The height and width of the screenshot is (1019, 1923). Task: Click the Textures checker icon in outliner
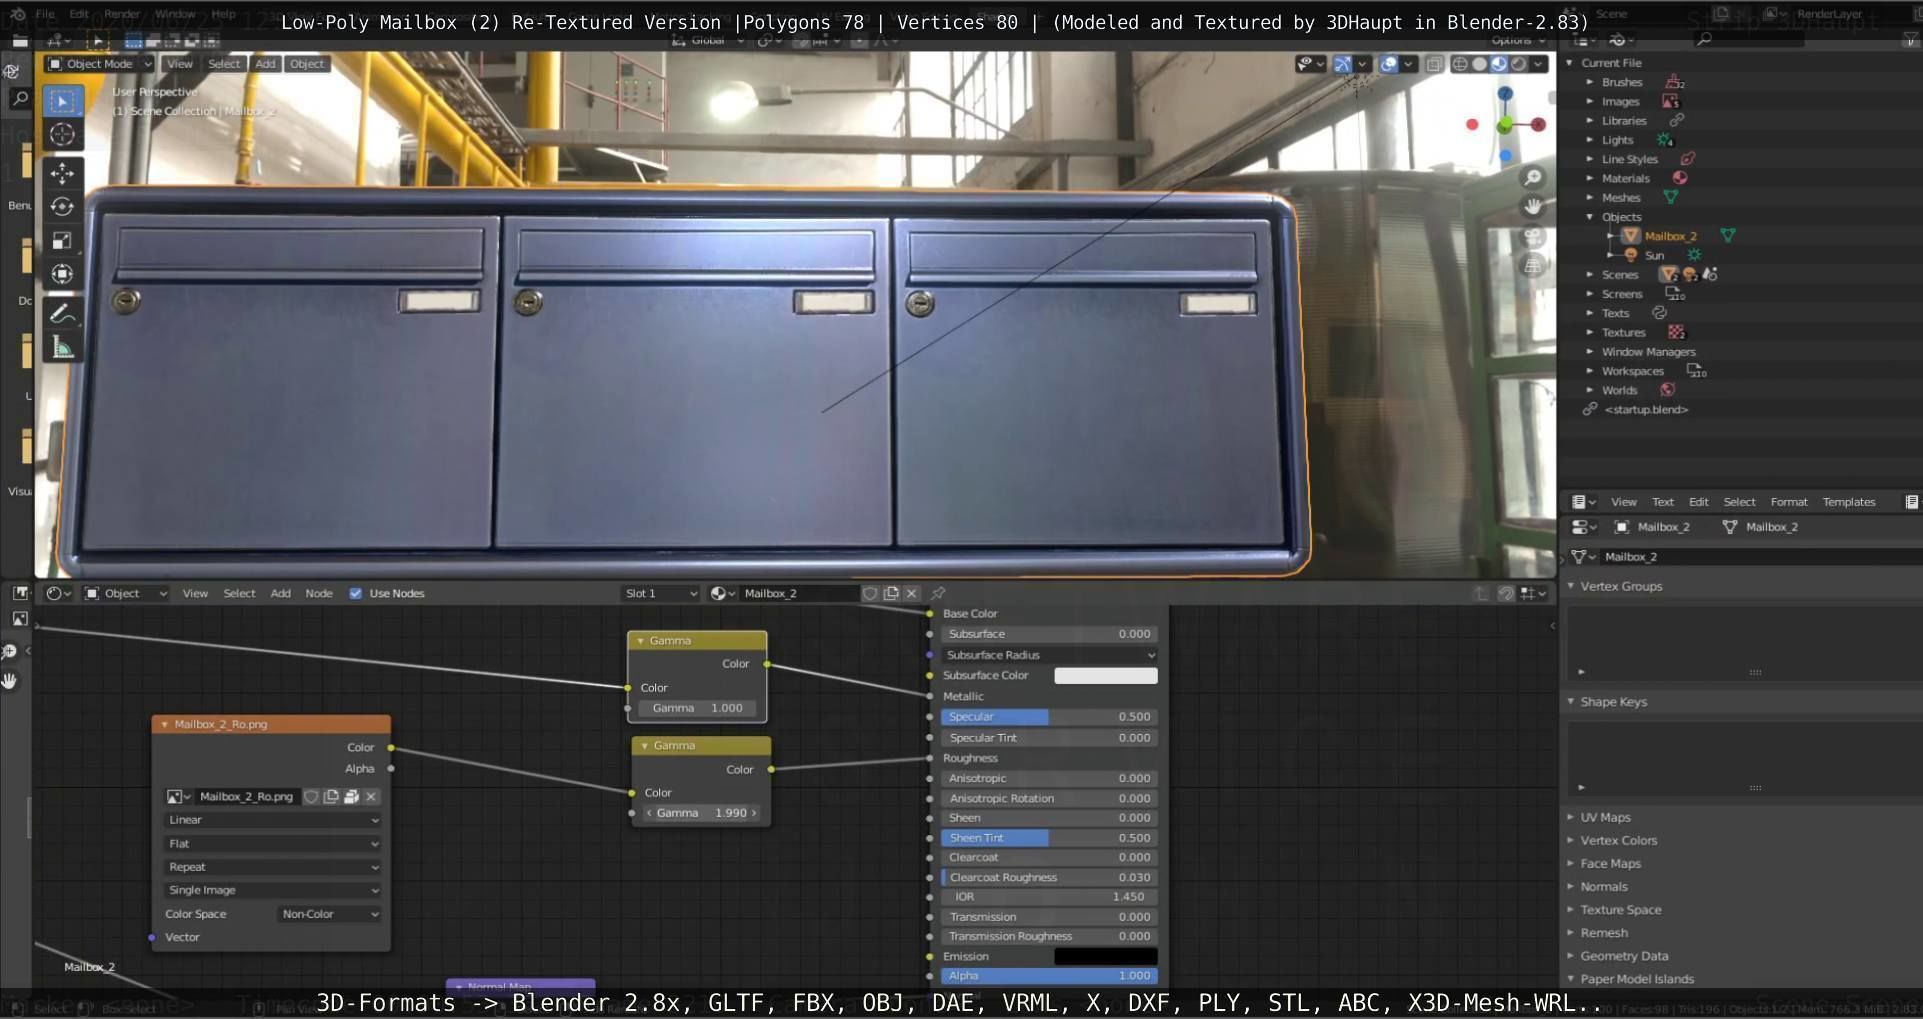(x=1677, y=332)
